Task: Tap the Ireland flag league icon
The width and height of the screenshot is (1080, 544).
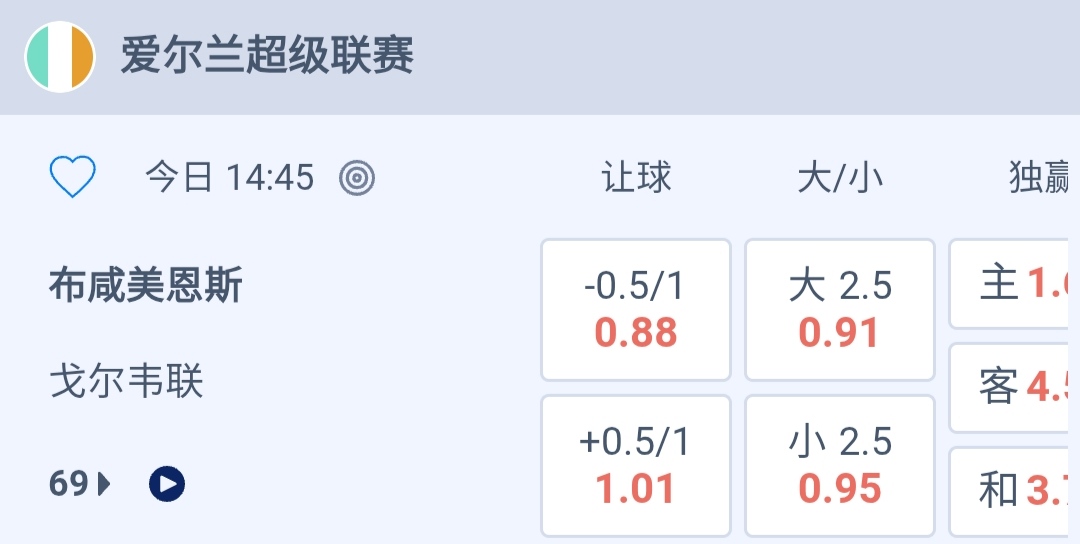Action: [60, 57]
